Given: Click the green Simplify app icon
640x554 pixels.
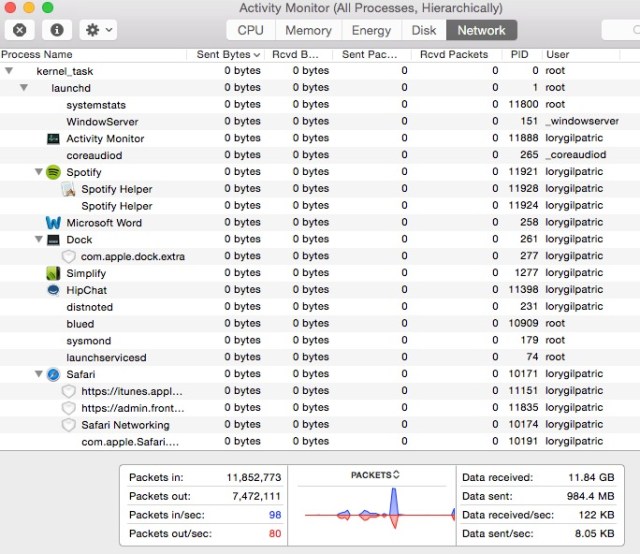Looking at the screenshot, I should tap(53, 273).
